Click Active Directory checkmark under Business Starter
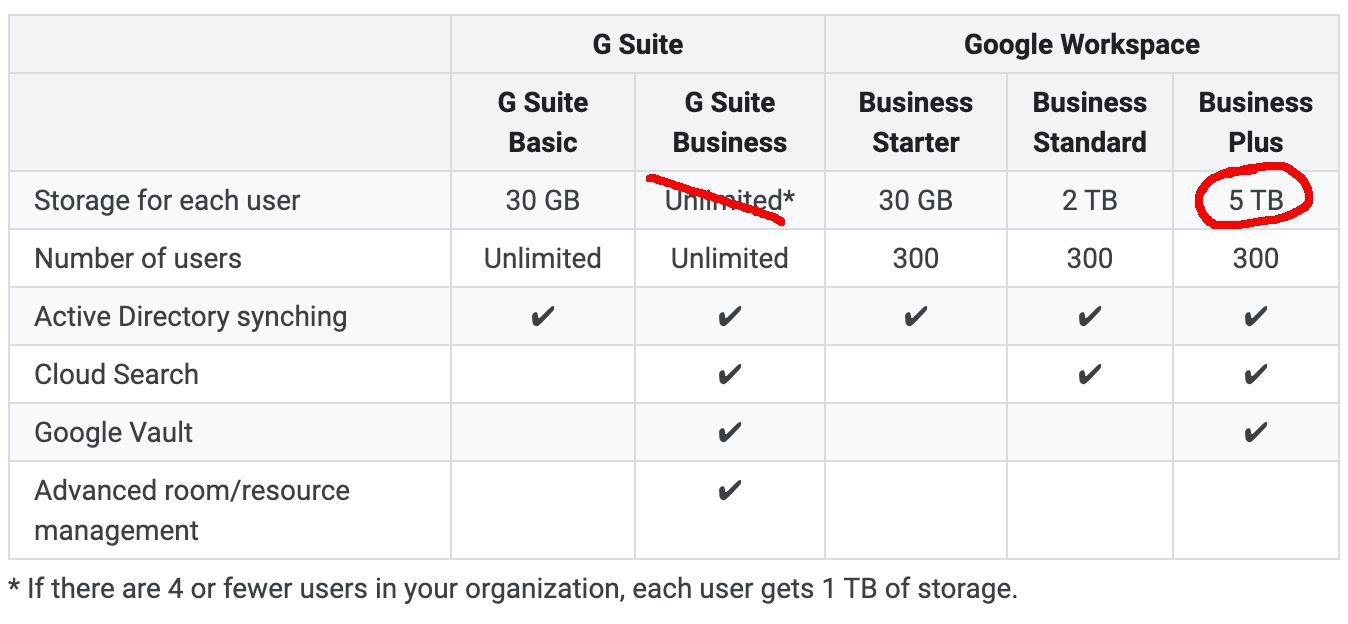 (x=915, y=316)
